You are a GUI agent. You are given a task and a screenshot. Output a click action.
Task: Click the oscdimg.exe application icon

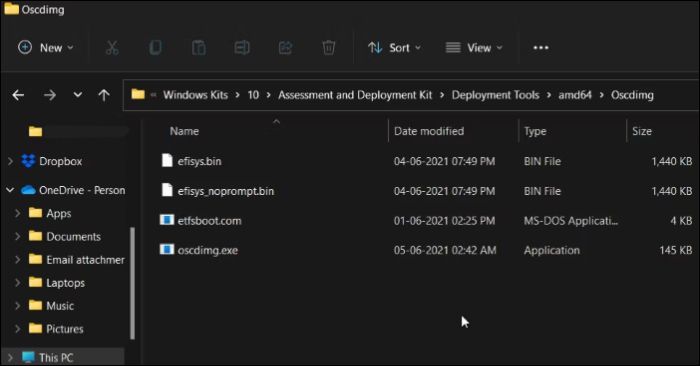[x=167, y=250]
